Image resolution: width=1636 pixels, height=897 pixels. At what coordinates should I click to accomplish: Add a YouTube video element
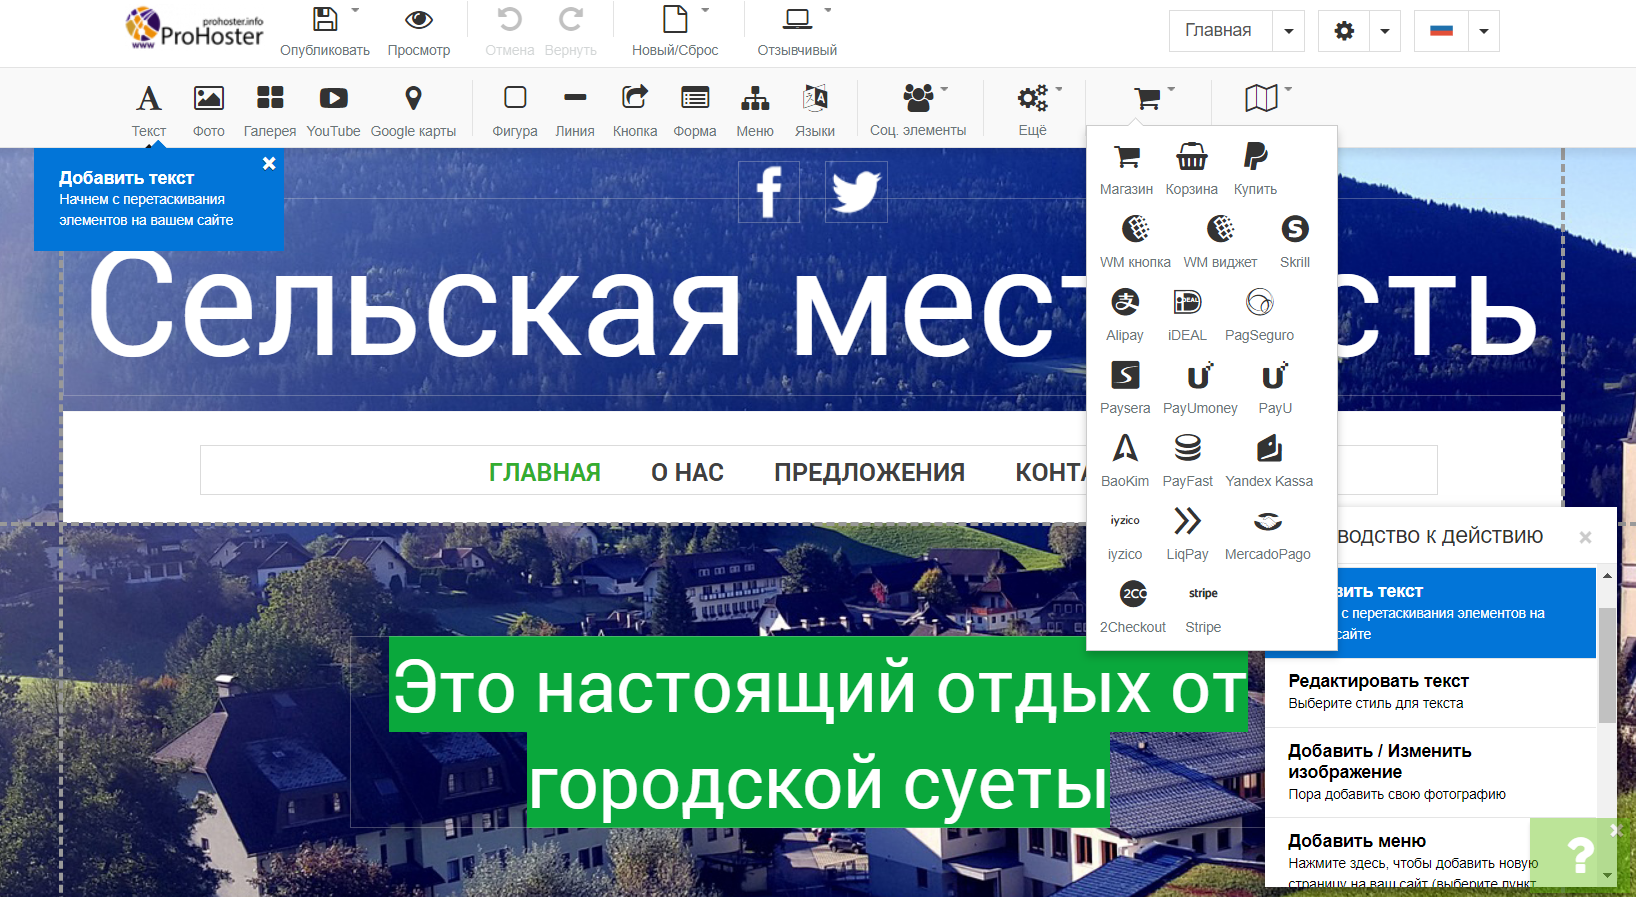(333, 110)
